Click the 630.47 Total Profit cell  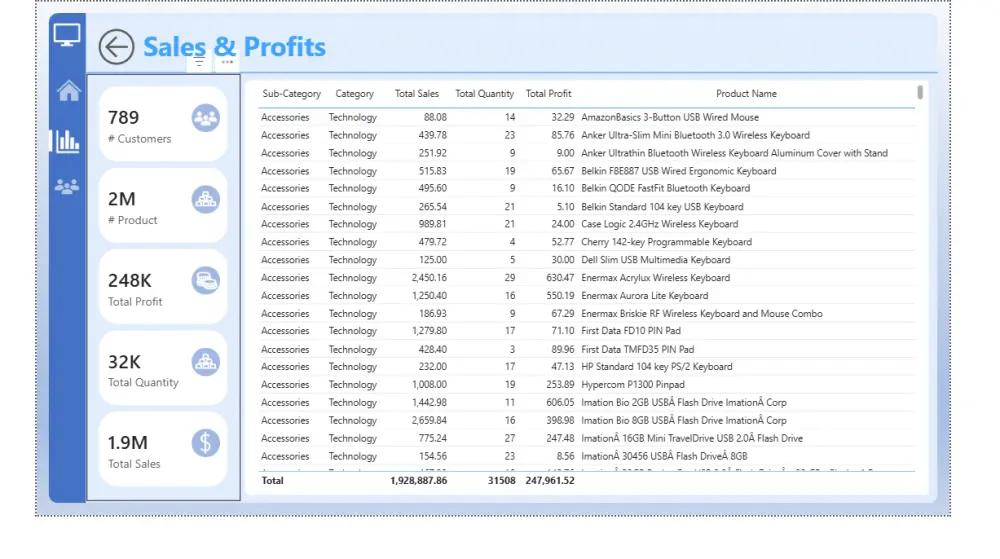pos(560,277)
